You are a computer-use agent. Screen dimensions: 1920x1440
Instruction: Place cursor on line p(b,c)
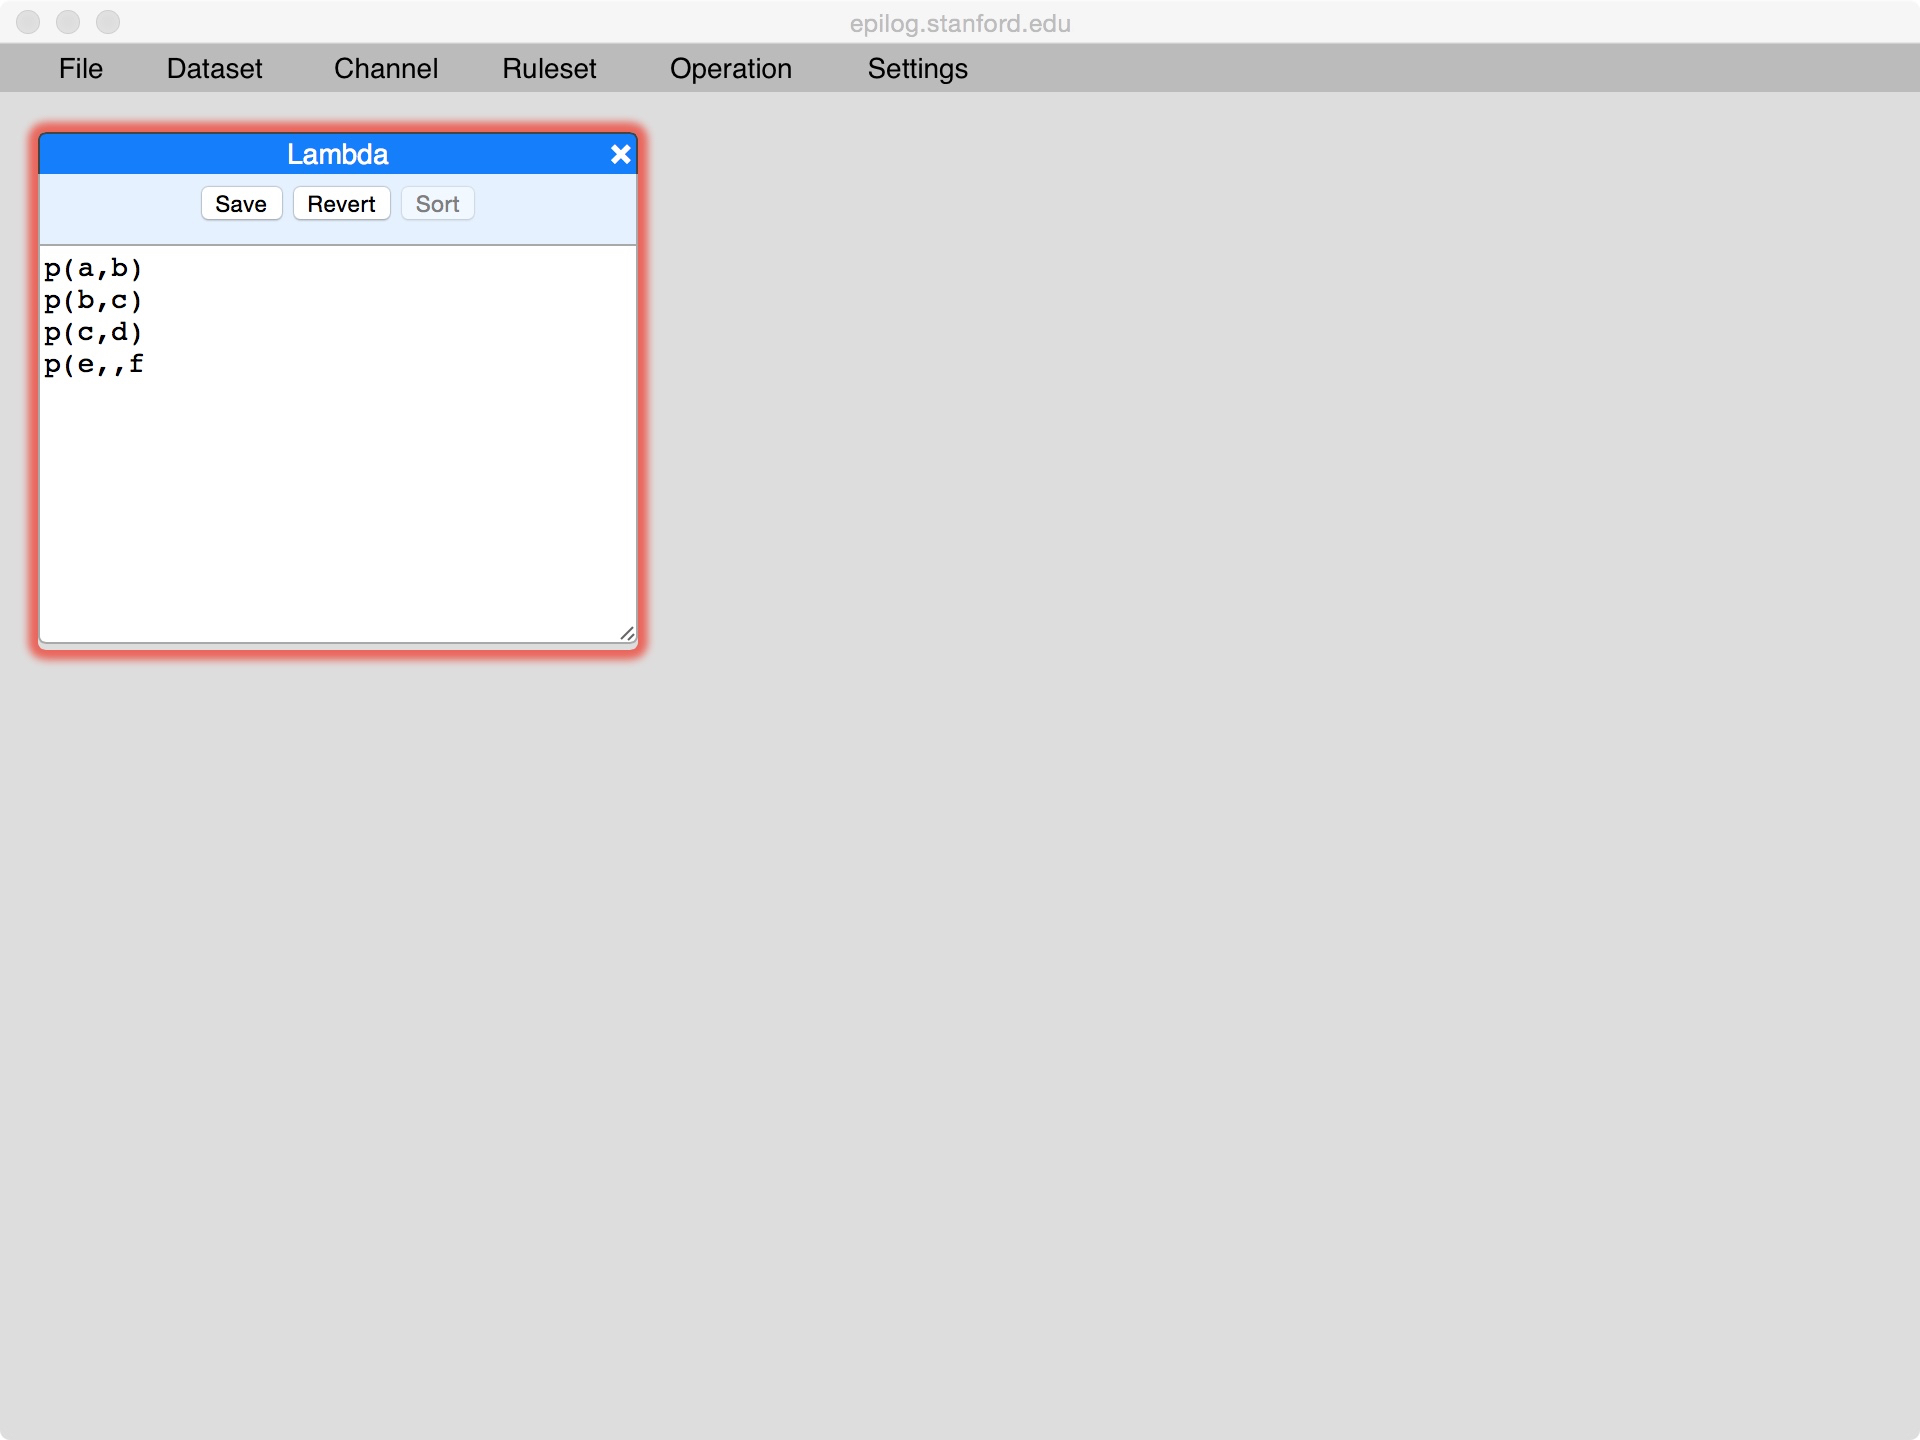(x=93, y=300)
